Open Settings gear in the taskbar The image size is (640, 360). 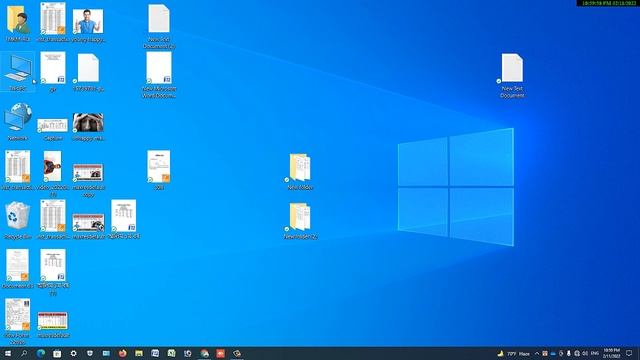73,353
